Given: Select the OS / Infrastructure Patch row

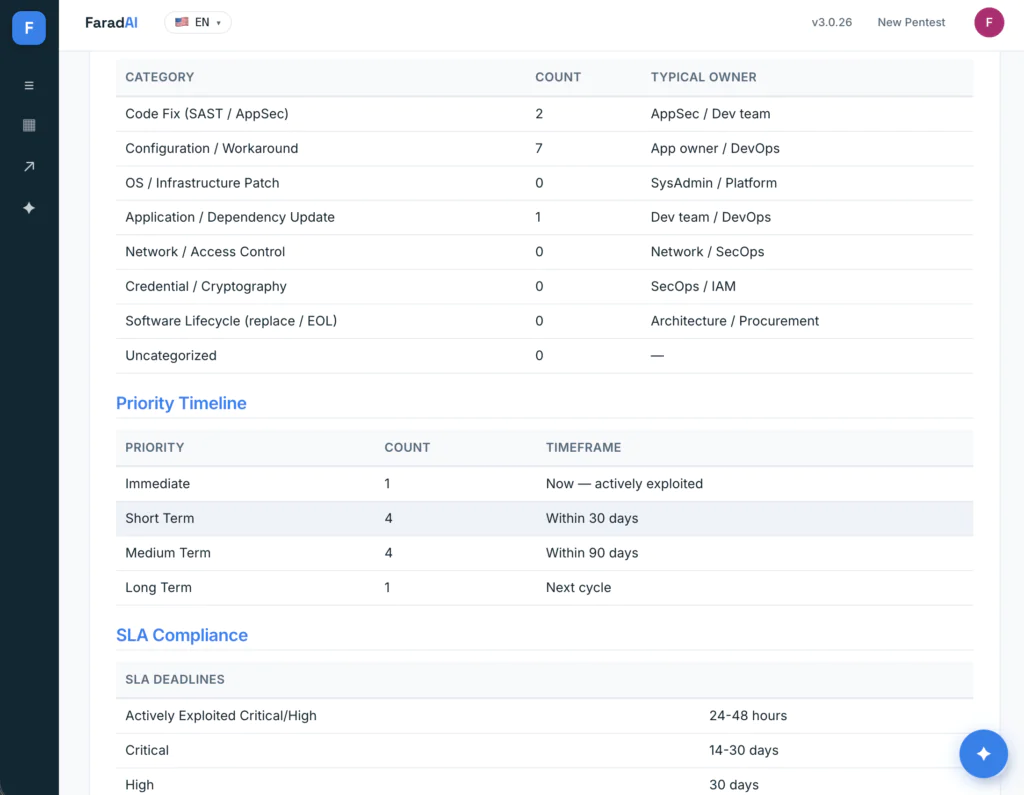Looking at the screenshot, I should tap(544, 183).
